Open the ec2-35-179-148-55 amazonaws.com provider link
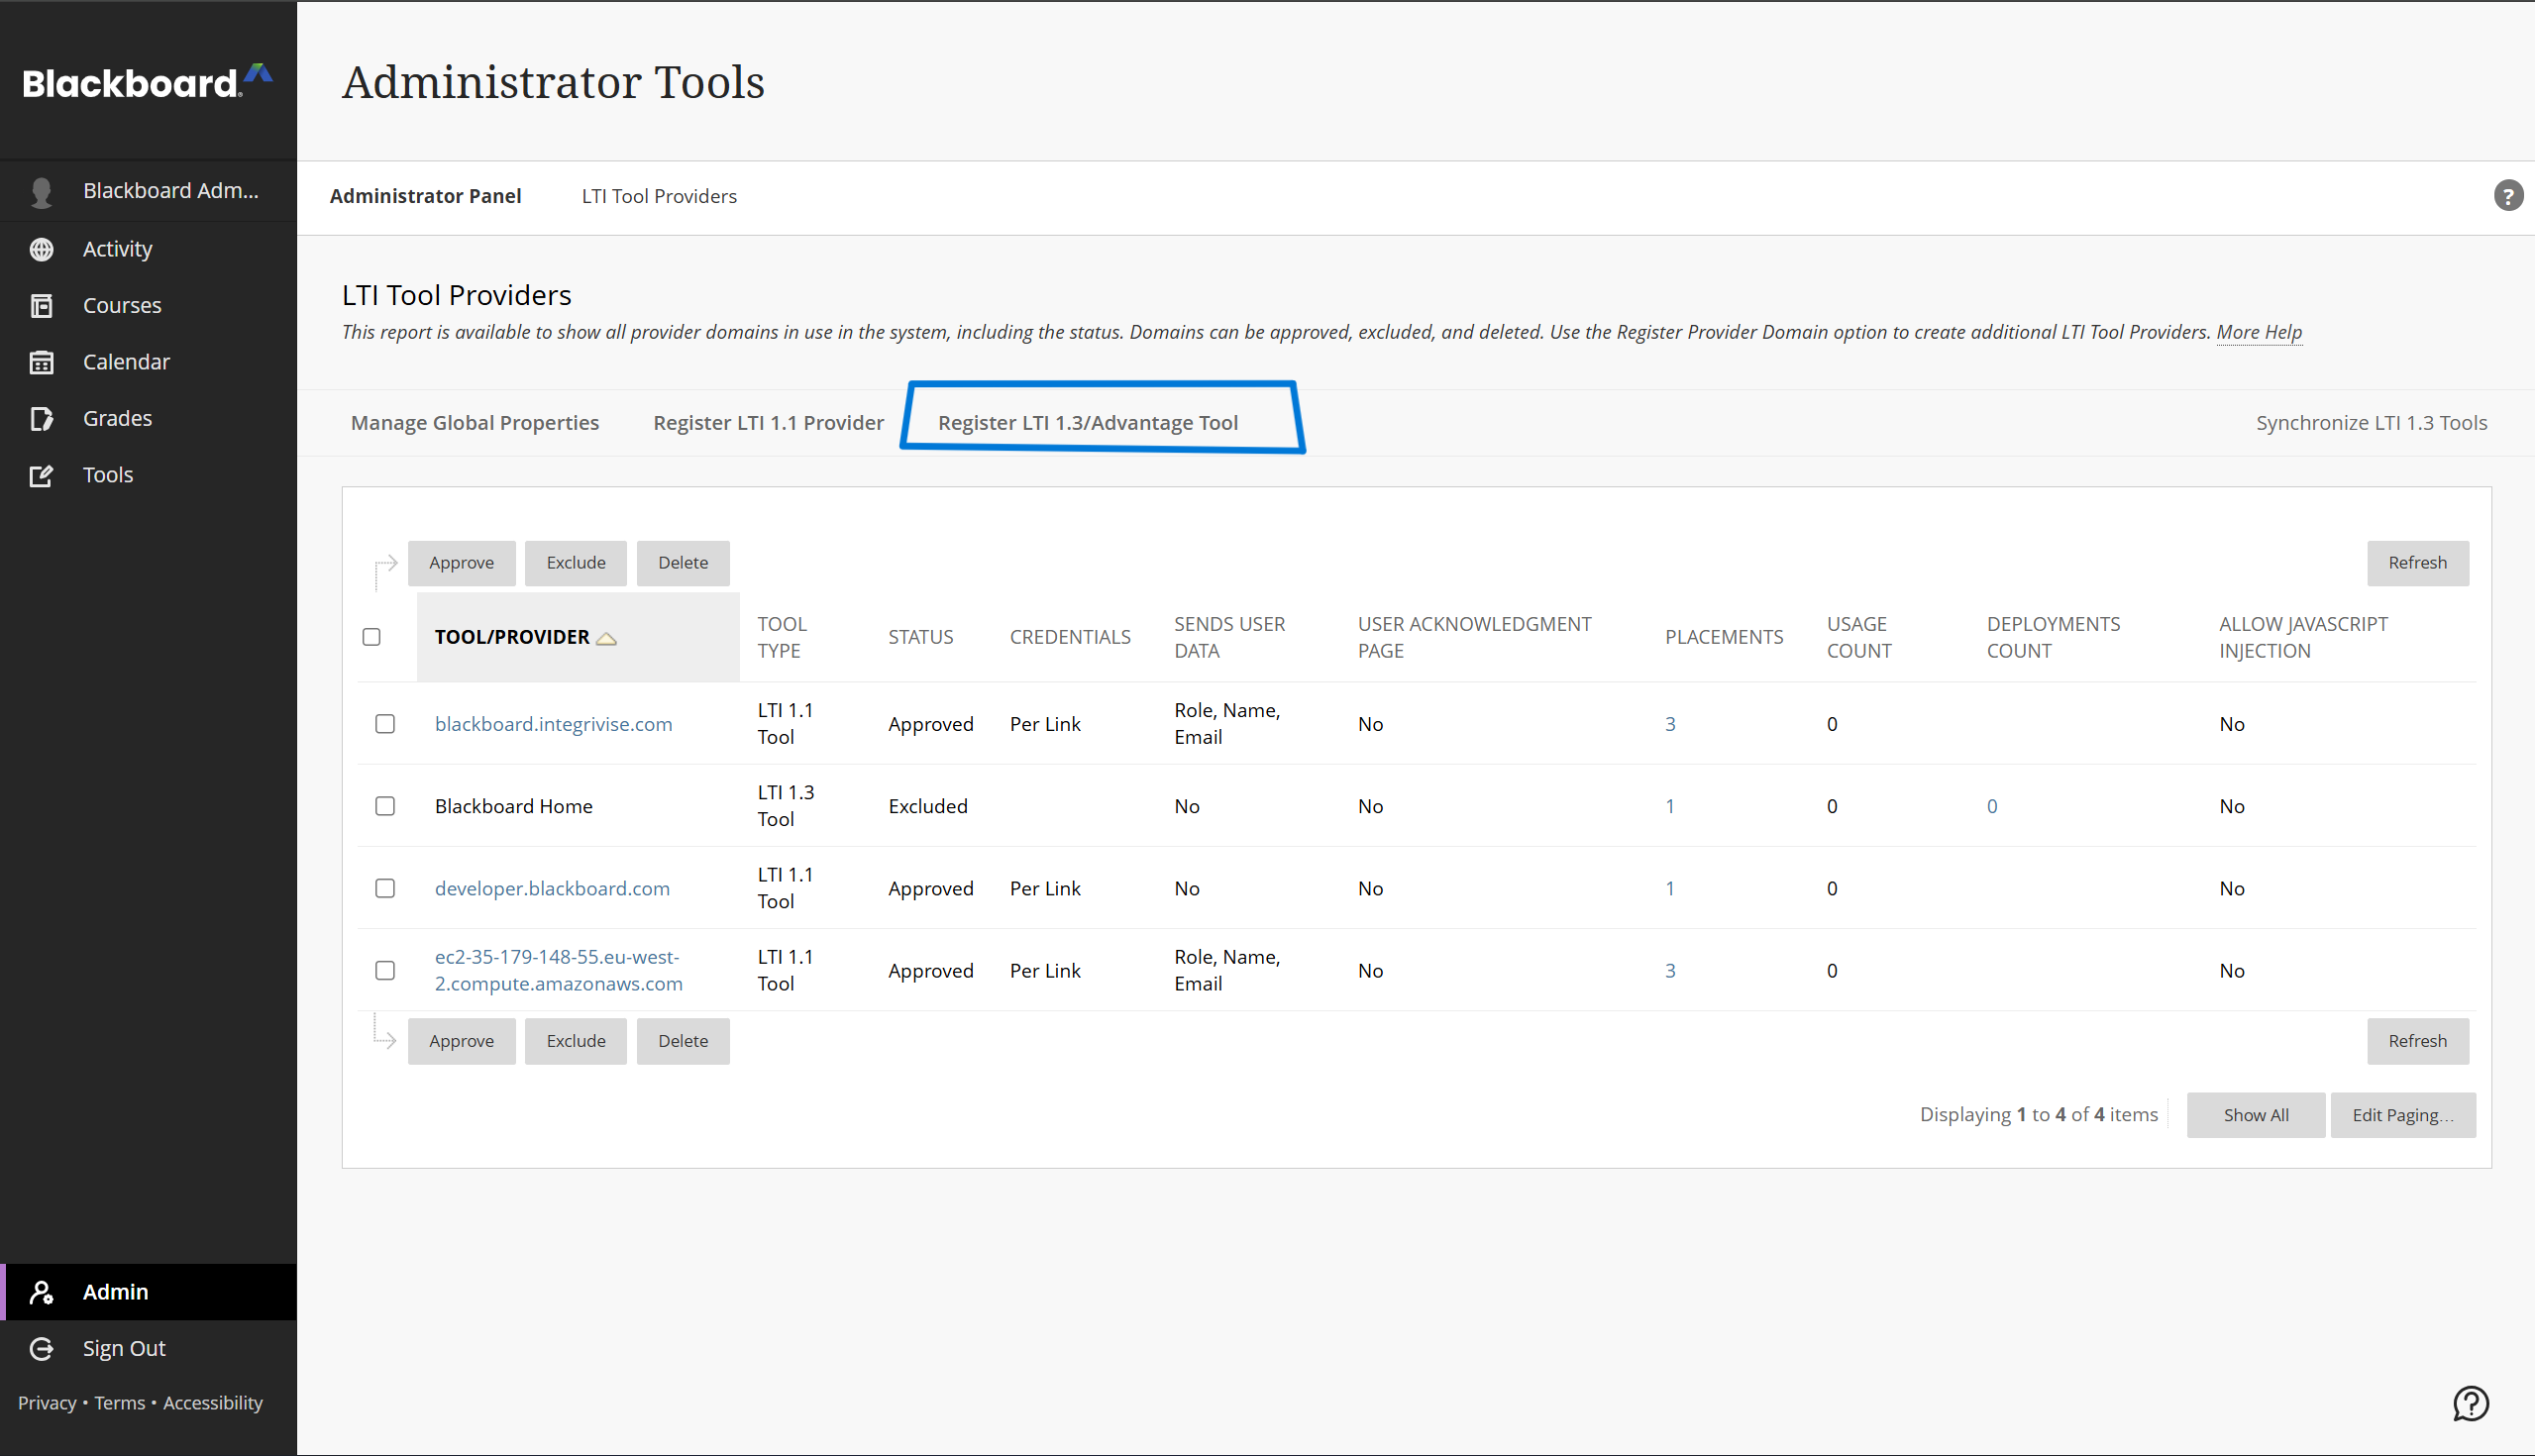The width and height of the screenshot is (2535, 1456). pyautogui.click(x=559, y=970)
